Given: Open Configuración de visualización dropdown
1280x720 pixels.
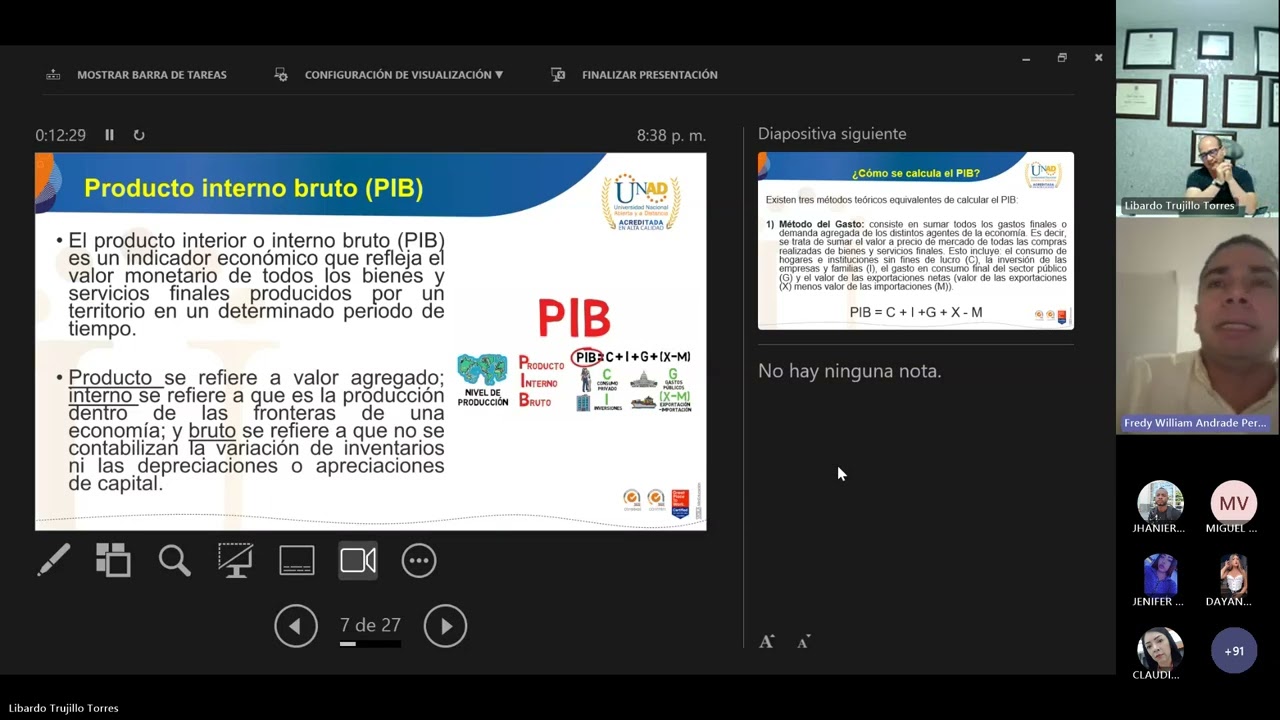Looking at the screenshot, I should coord(389,75).
